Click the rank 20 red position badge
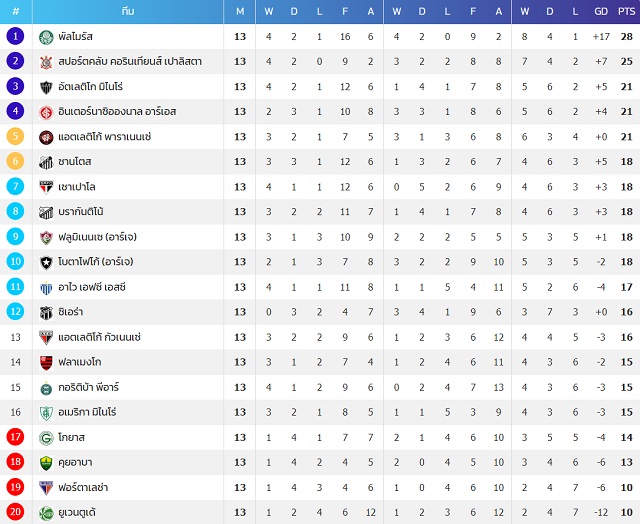 click(16, 512)
